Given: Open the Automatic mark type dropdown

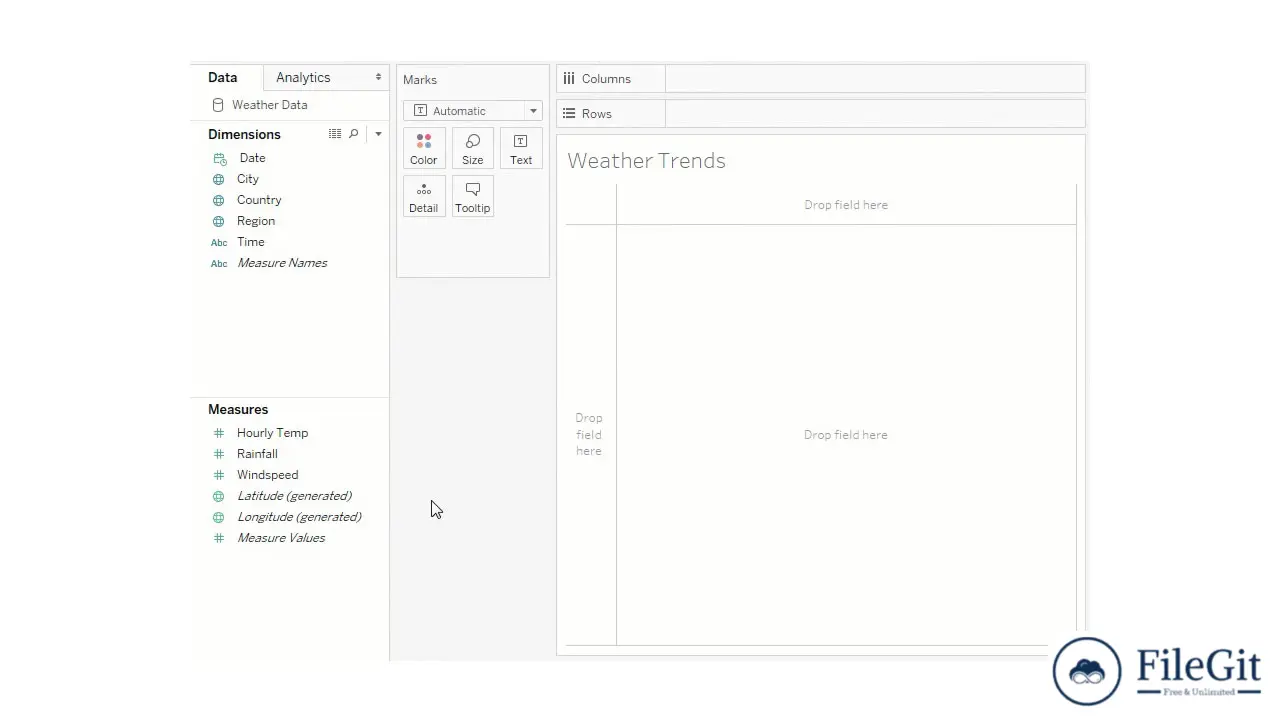Looking at the screenshot, I should tap(473, 111).
